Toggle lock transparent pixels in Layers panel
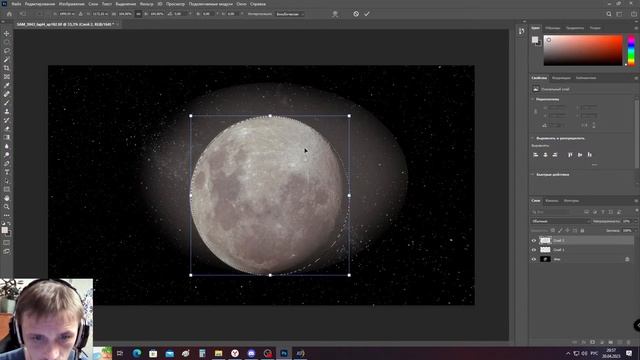The image size is (640, 360). click(x=553, y=231)
